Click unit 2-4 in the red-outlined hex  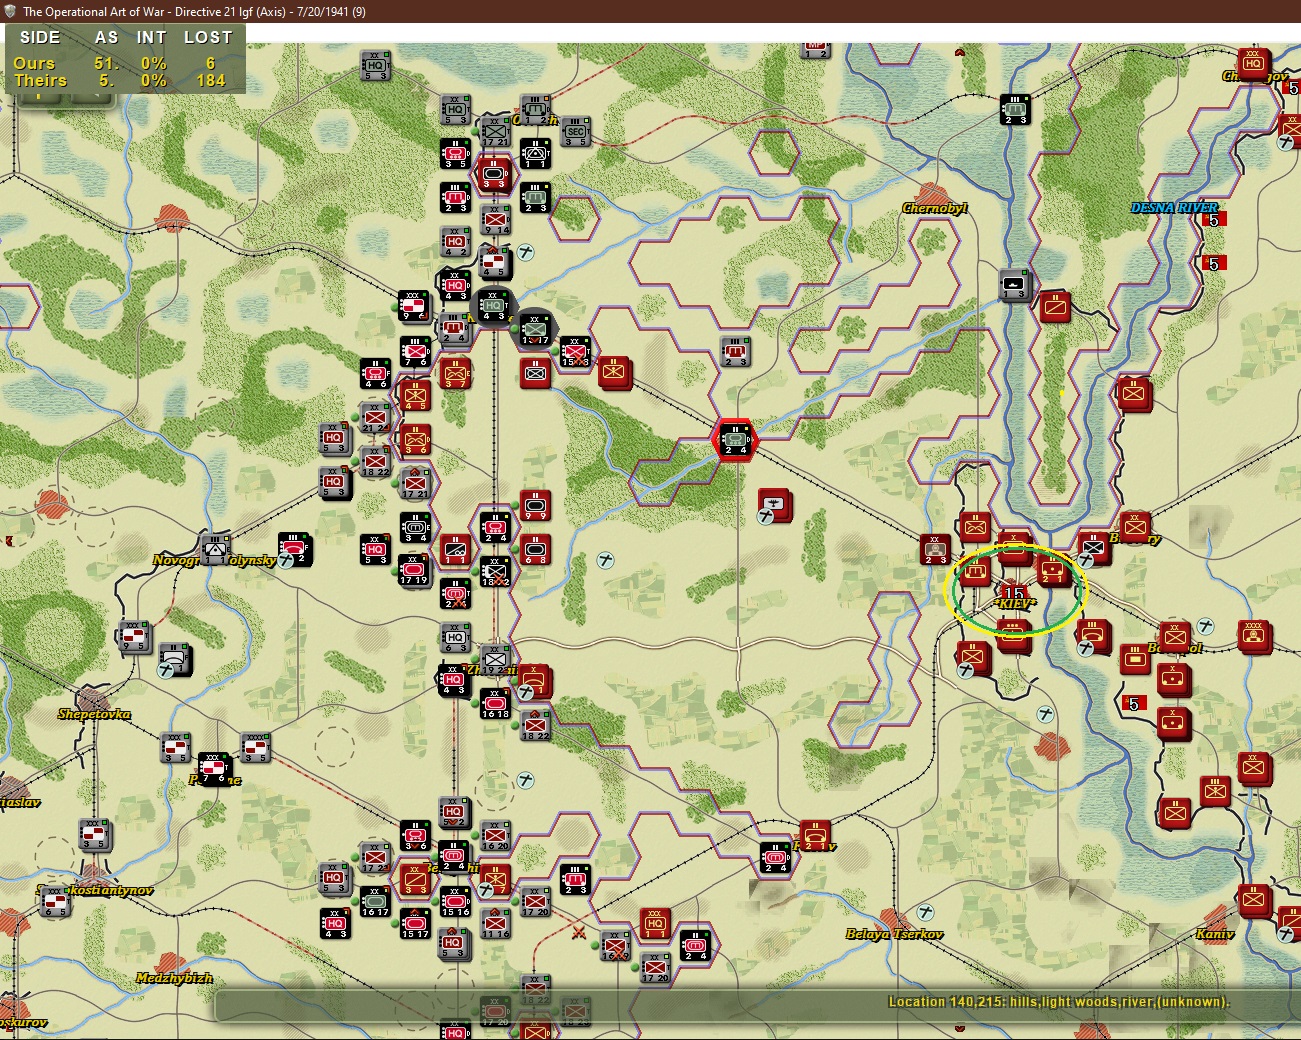(x=735, y=439)
